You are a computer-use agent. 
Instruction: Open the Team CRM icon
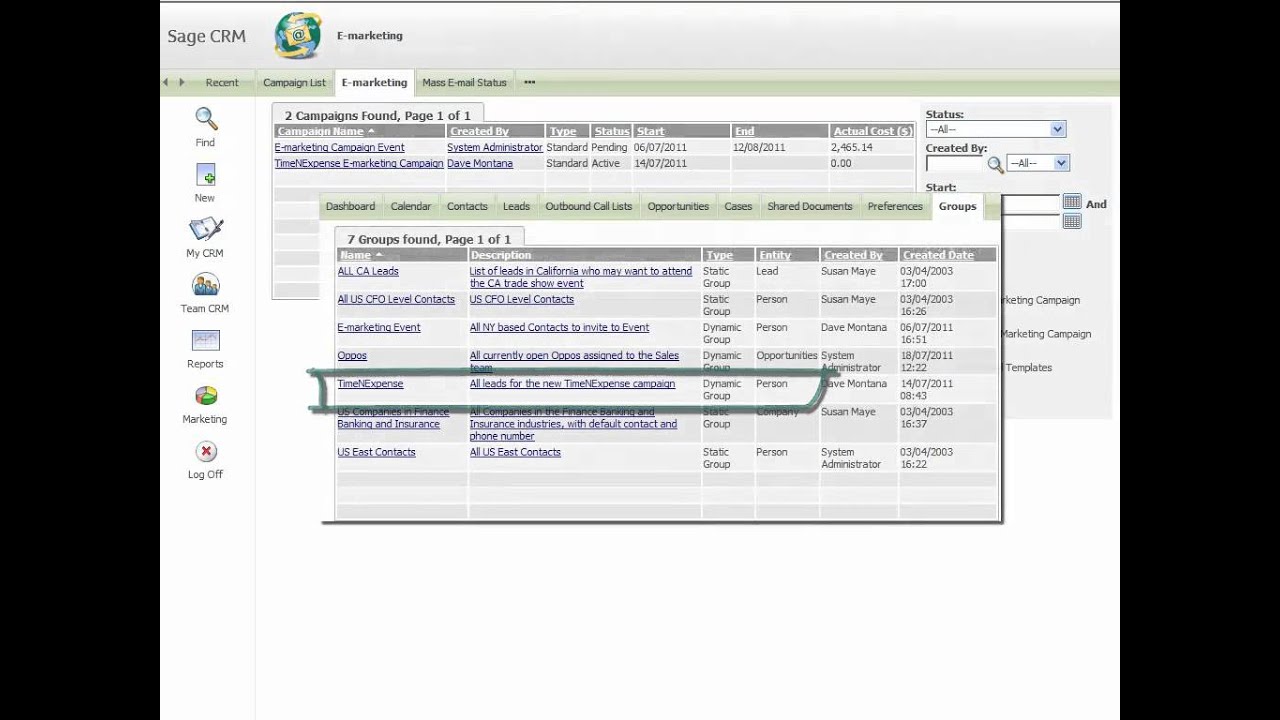(206, 286)
